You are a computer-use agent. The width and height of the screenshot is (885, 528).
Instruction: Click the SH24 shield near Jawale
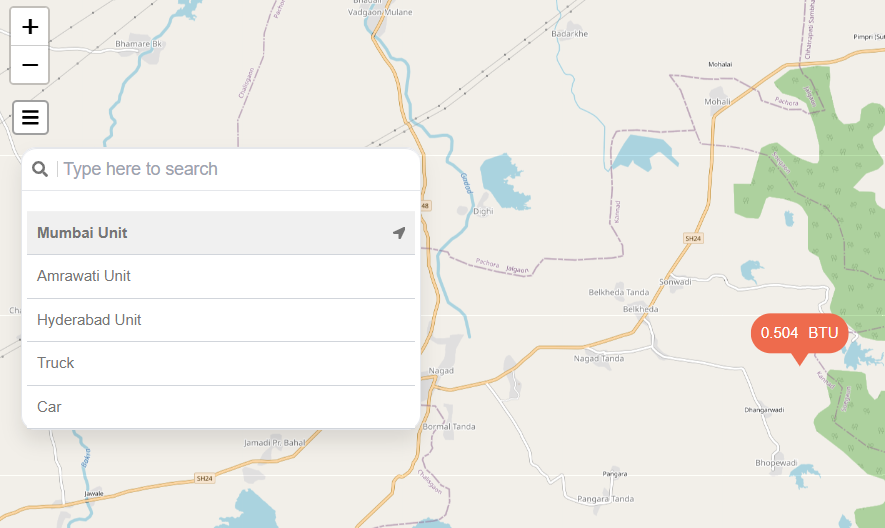click(205, 479)
